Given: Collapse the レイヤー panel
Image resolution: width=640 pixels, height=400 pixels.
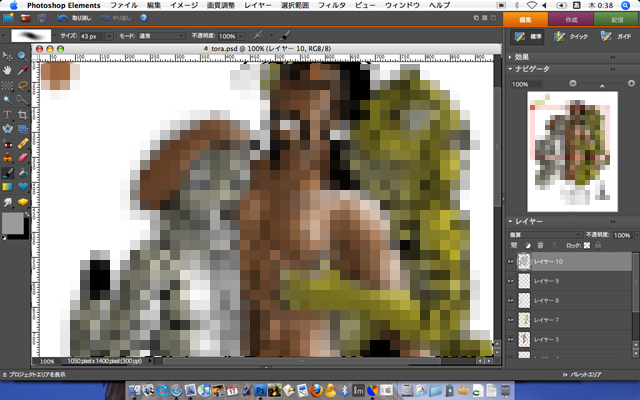Looking at the screenshot, I should click(510, 221).
